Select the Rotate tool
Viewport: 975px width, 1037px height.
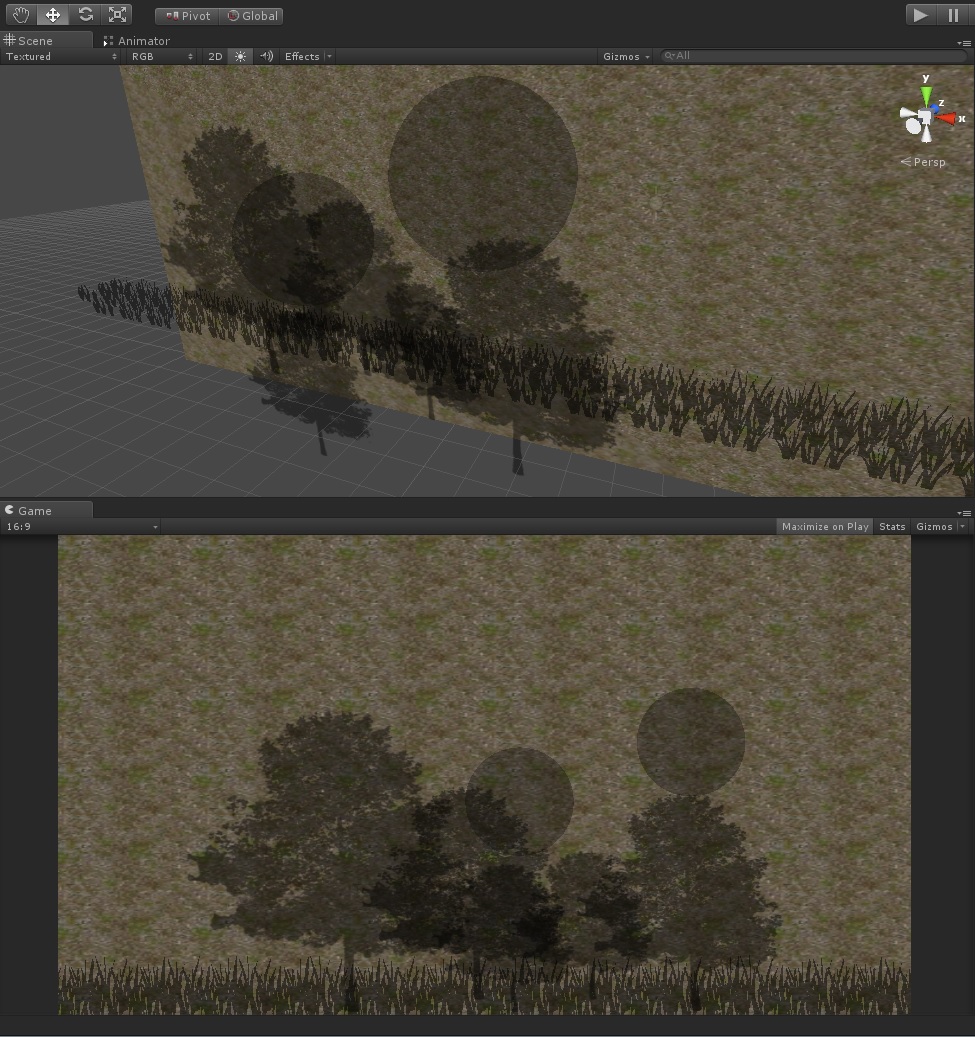(85, 14)
